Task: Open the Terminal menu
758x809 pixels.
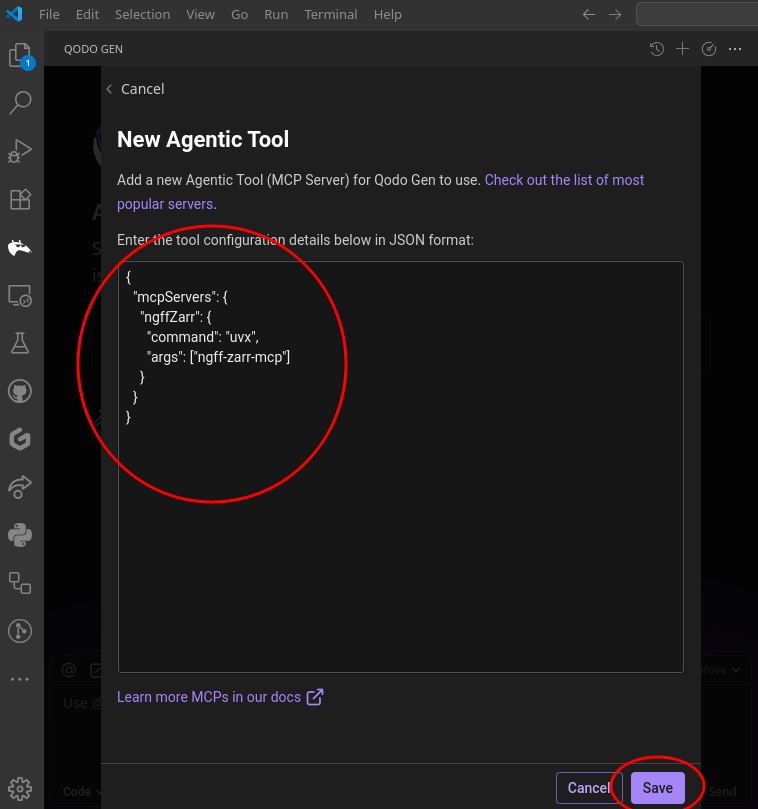Action: pos(330,14)
